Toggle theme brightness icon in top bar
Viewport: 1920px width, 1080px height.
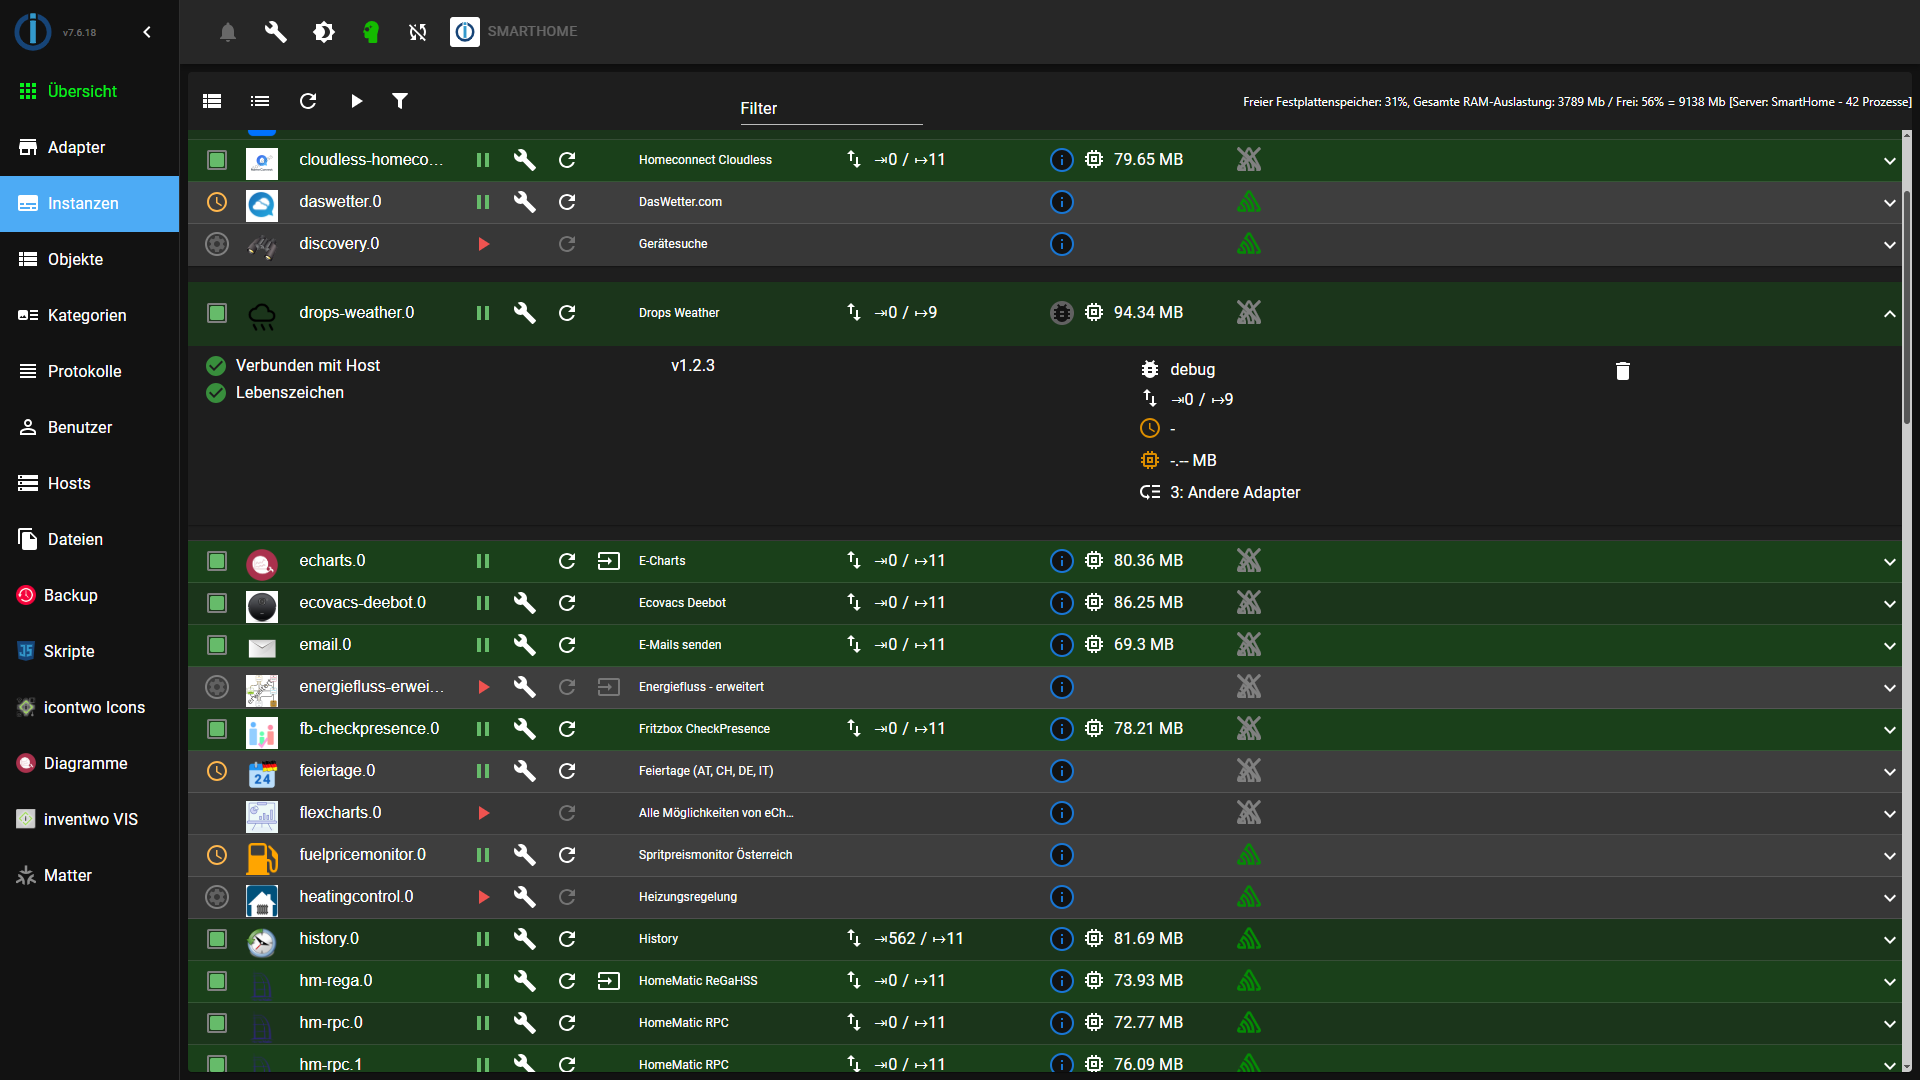coord(324,32)
